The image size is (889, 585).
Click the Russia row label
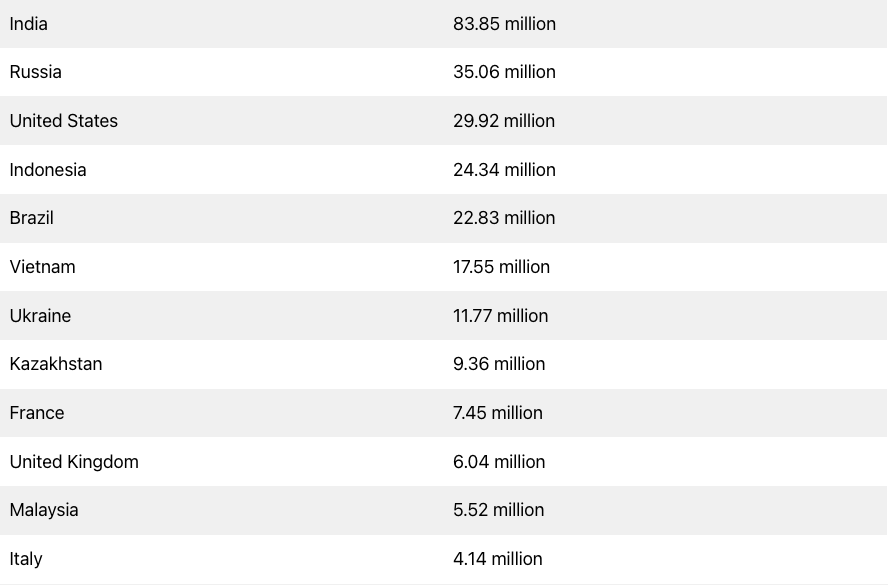pyautogui.click(x=35, y=72)
